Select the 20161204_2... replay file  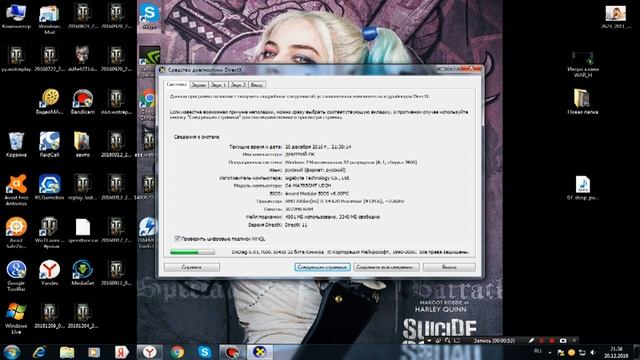point(82,316)
